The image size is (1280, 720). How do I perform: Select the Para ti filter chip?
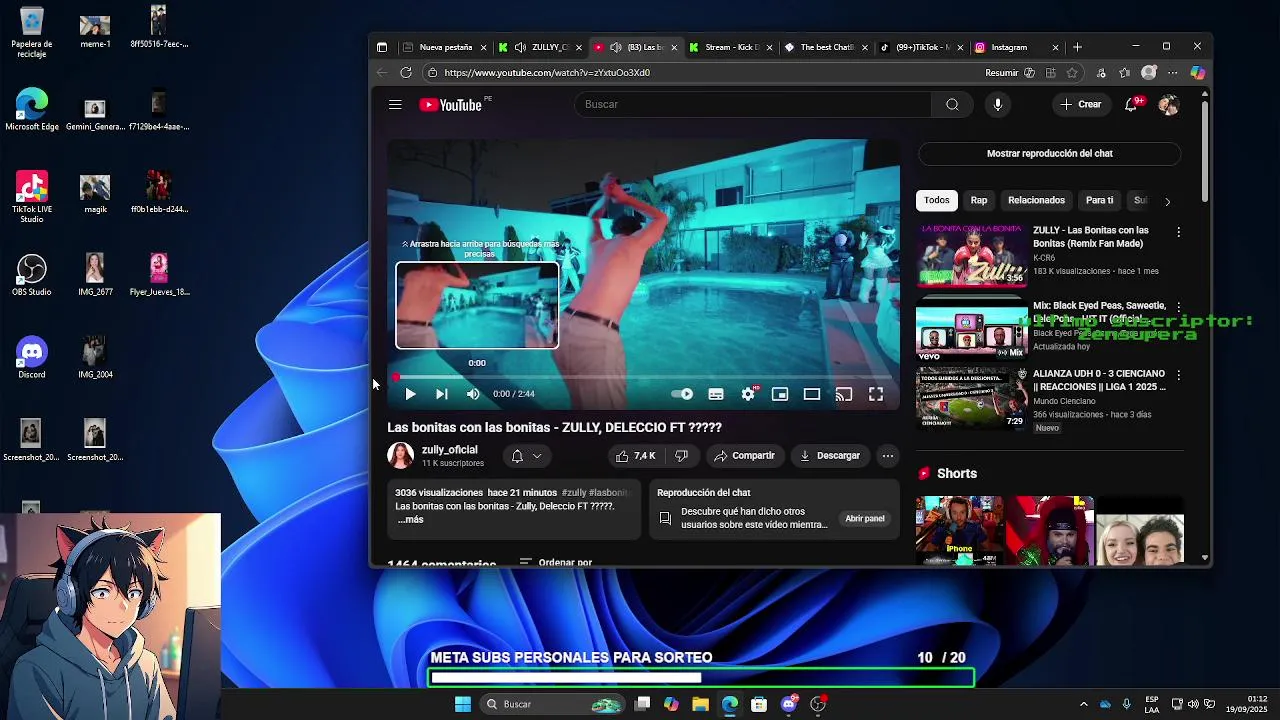coord(1099,200)
